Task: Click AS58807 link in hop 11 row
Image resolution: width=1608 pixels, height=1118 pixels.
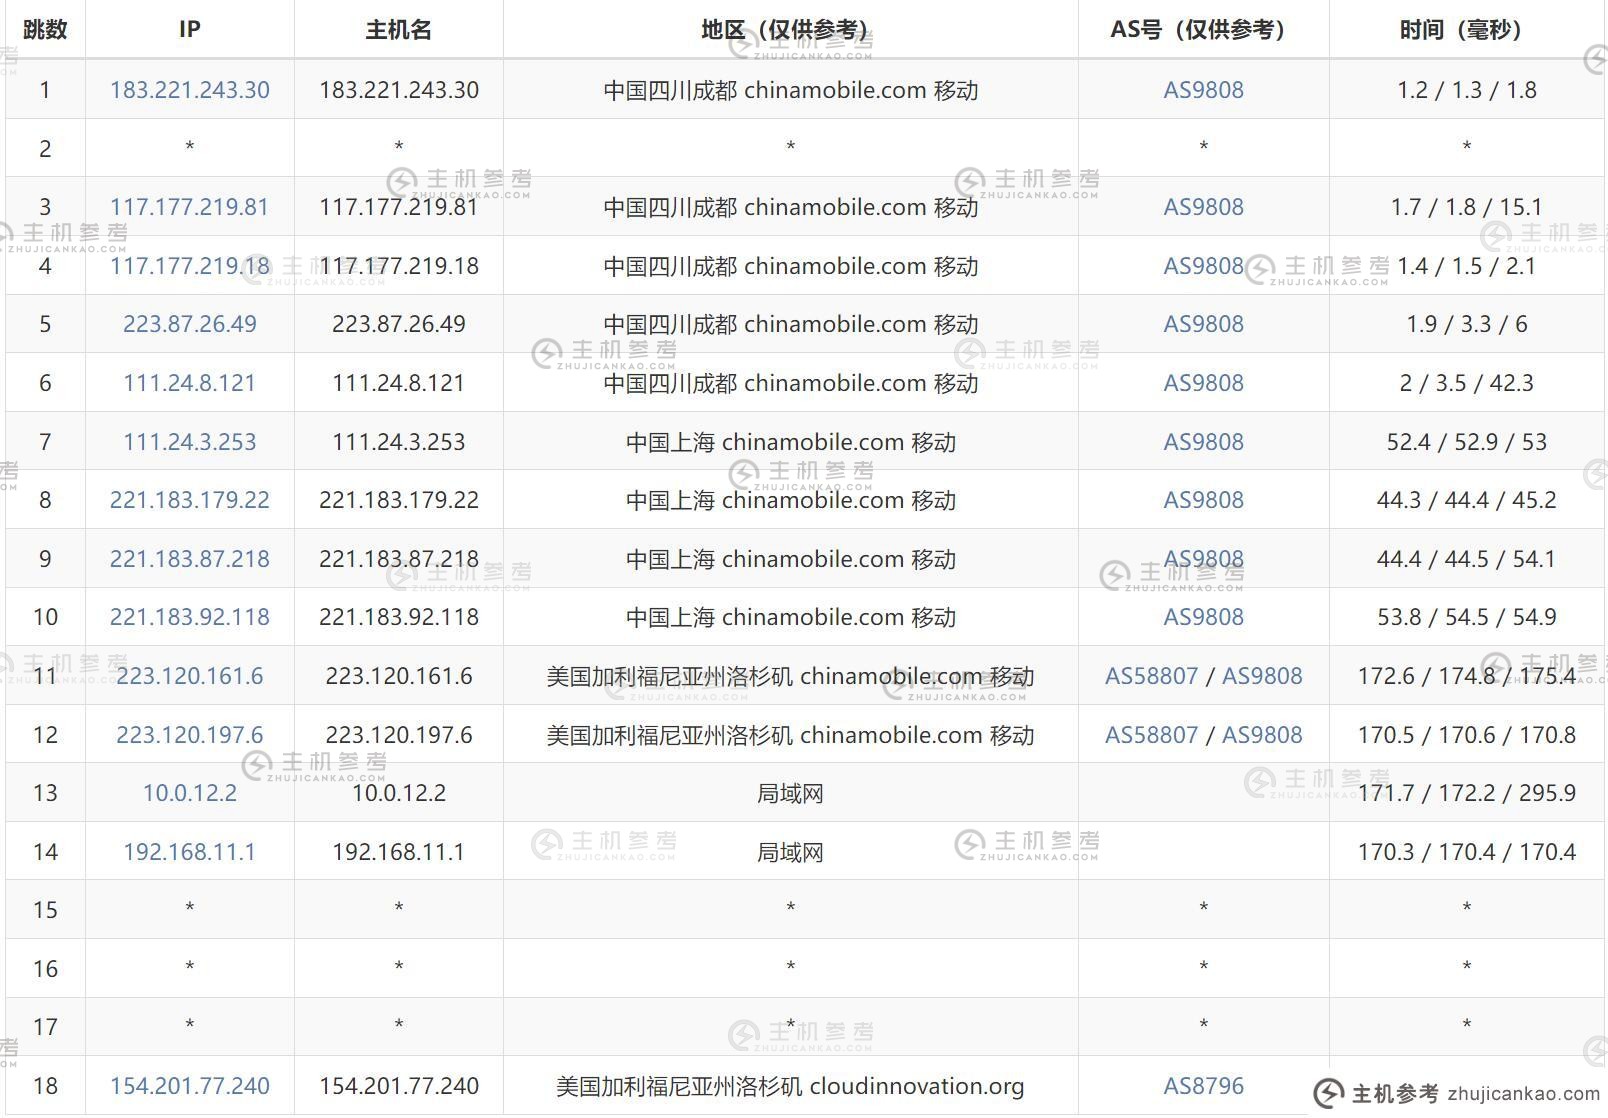Action: pos(1151,676)
